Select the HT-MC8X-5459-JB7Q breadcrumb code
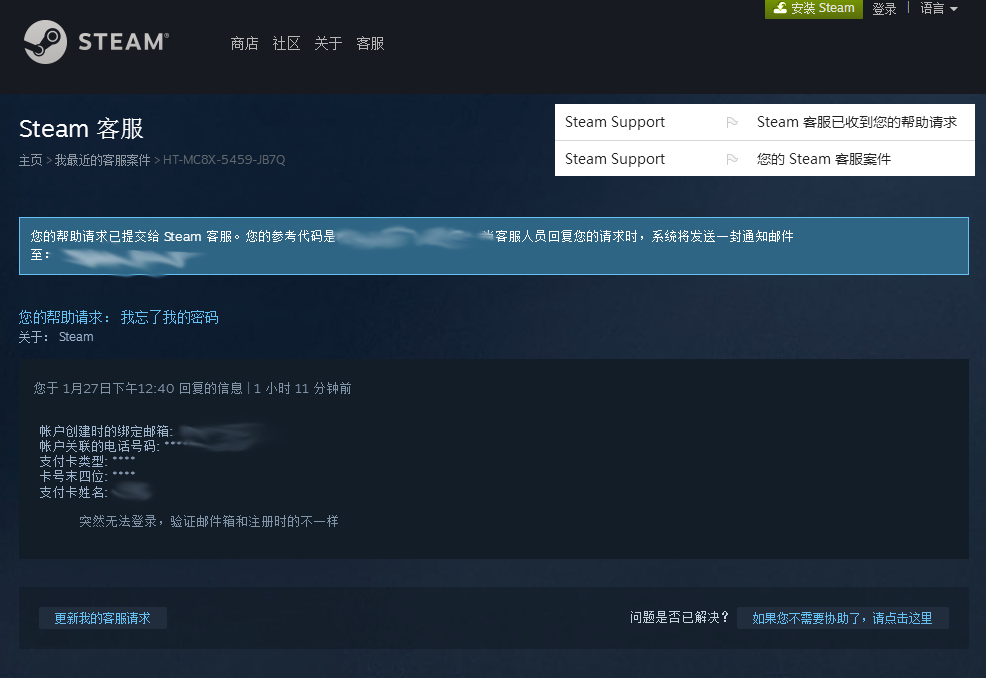 224,160
